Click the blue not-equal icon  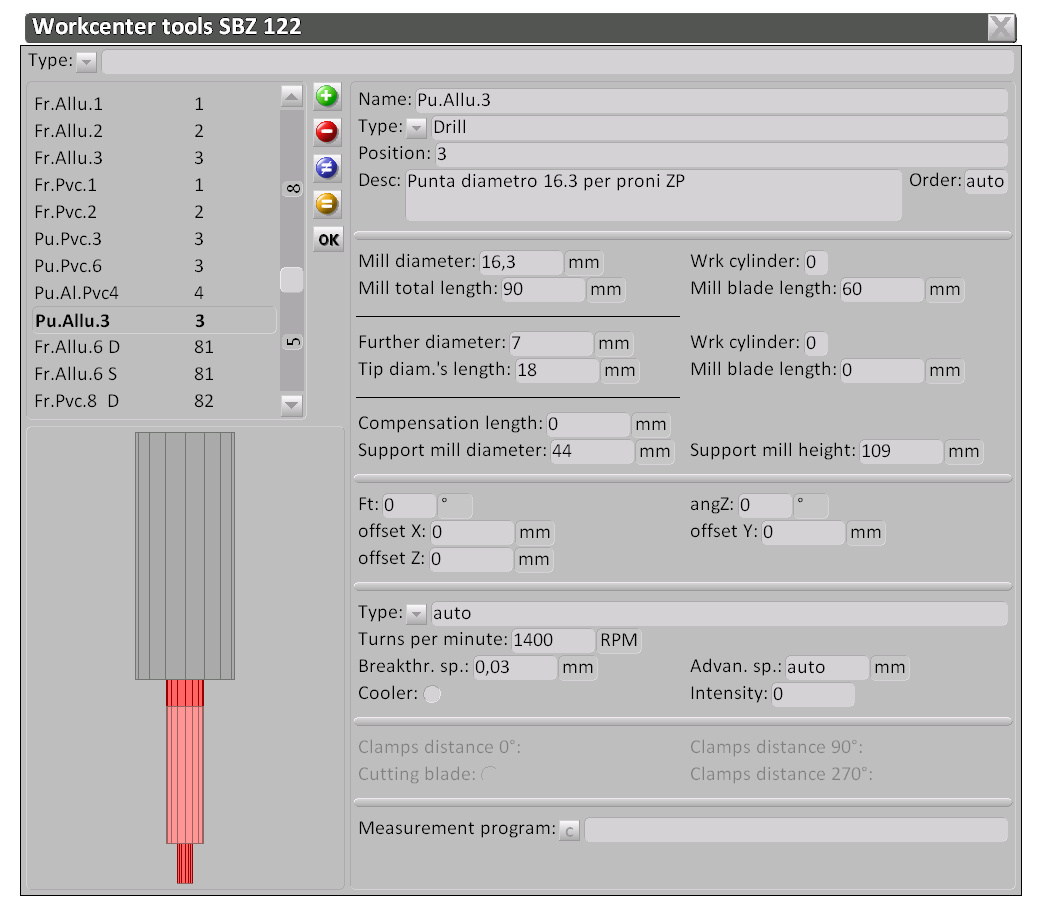tap(327, 167)
